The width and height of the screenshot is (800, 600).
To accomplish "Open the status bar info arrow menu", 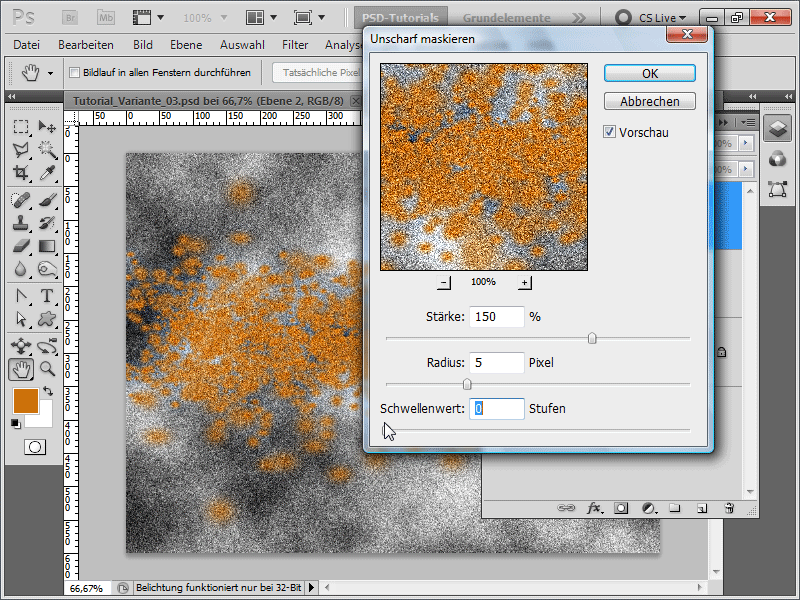I will pyautogui.click(x=311, y=588).
